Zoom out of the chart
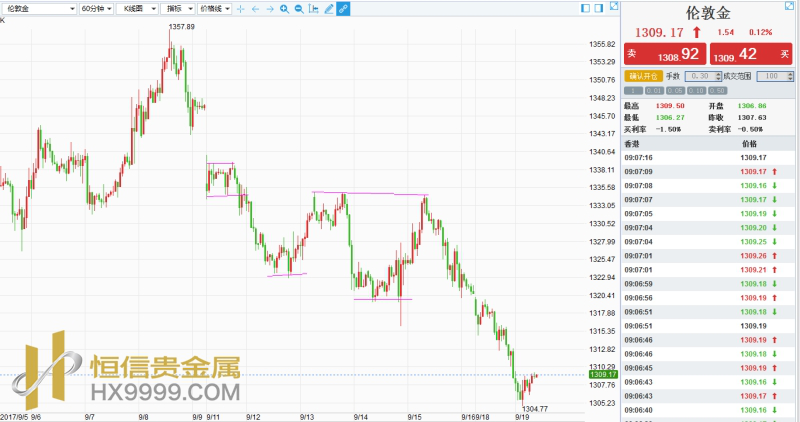Viewport: 800px width, 422px height. [299, 9]
